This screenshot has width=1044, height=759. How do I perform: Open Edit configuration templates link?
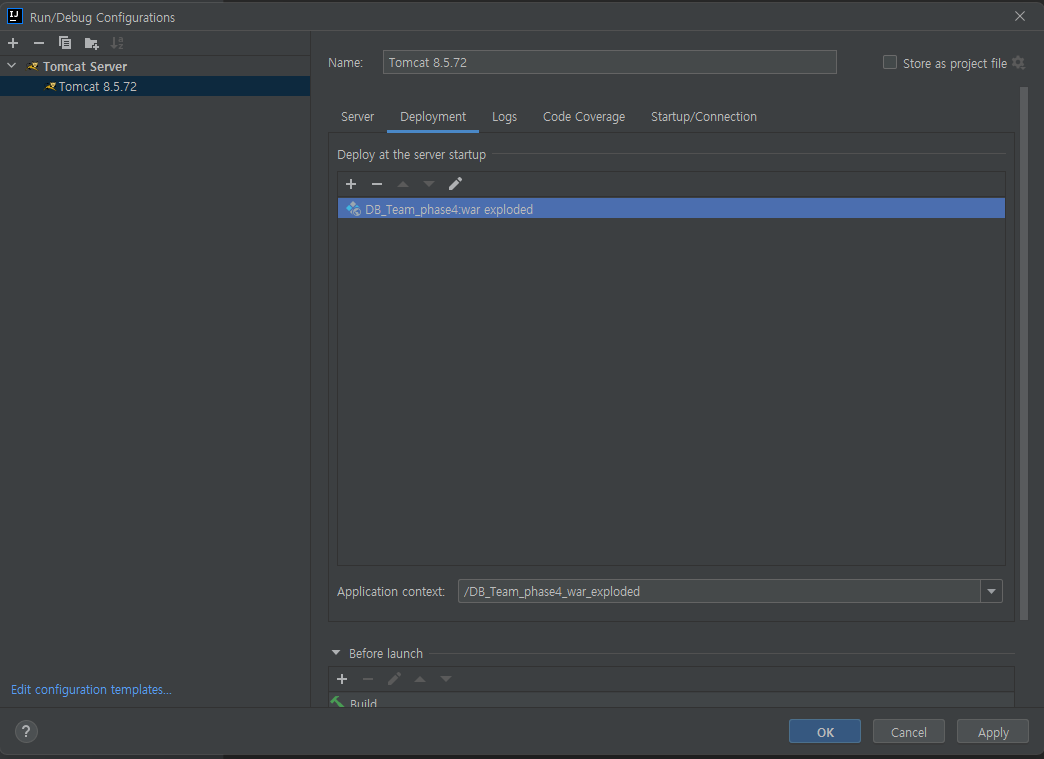click(x=91, y=690)
